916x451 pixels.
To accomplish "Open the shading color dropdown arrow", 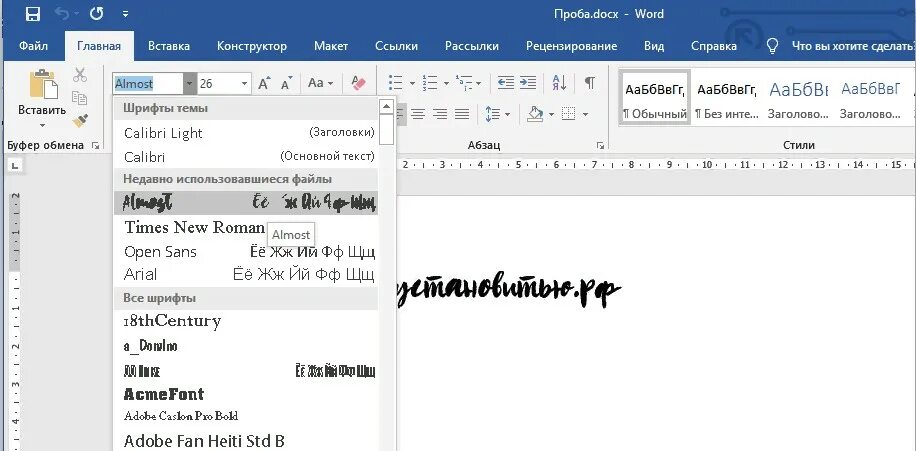I will [x=551, y=115].
